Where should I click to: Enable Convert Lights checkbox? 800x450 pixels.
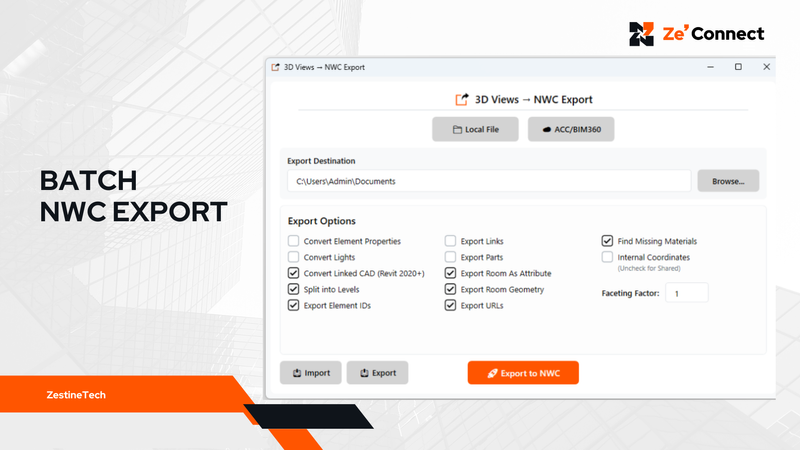click(293, 257)
